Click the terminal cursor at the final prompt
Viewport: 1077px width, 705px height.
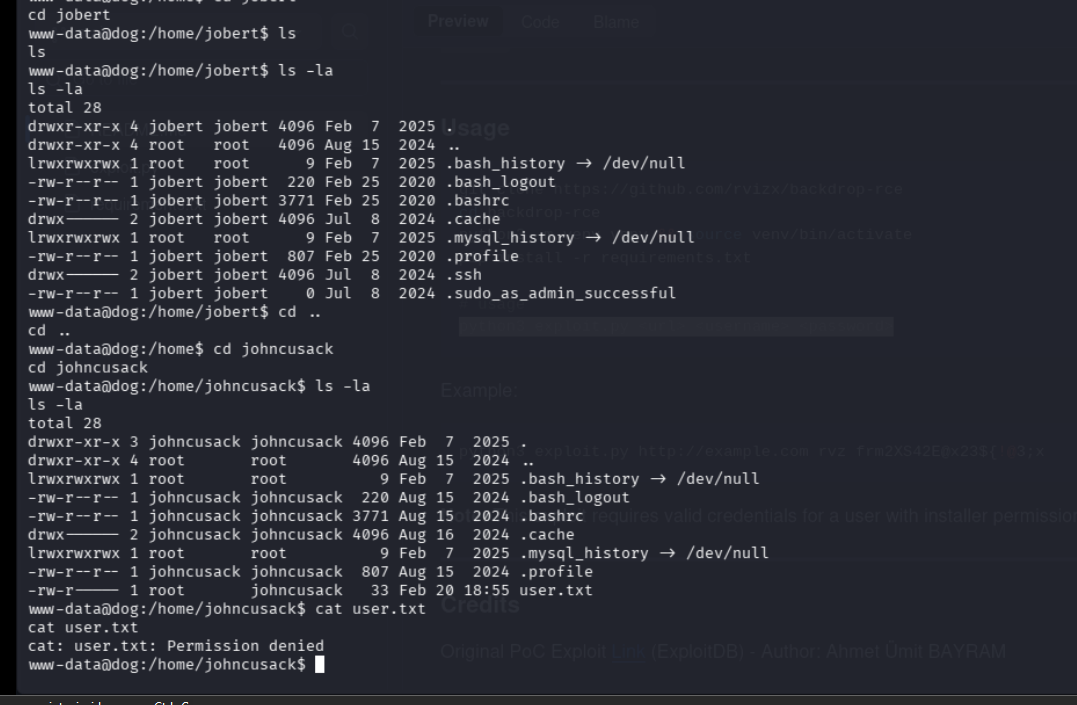(x=319, y=665)
